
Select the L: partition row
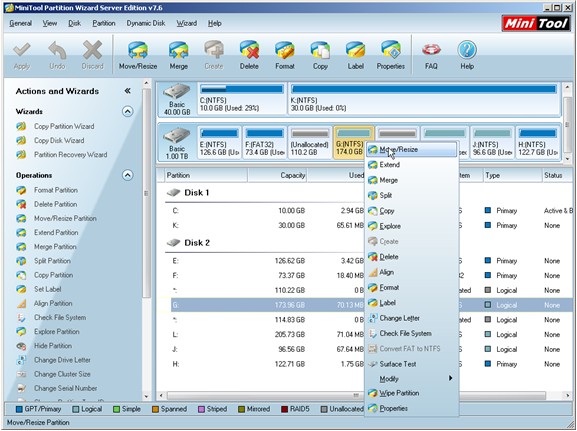point(371,335)
